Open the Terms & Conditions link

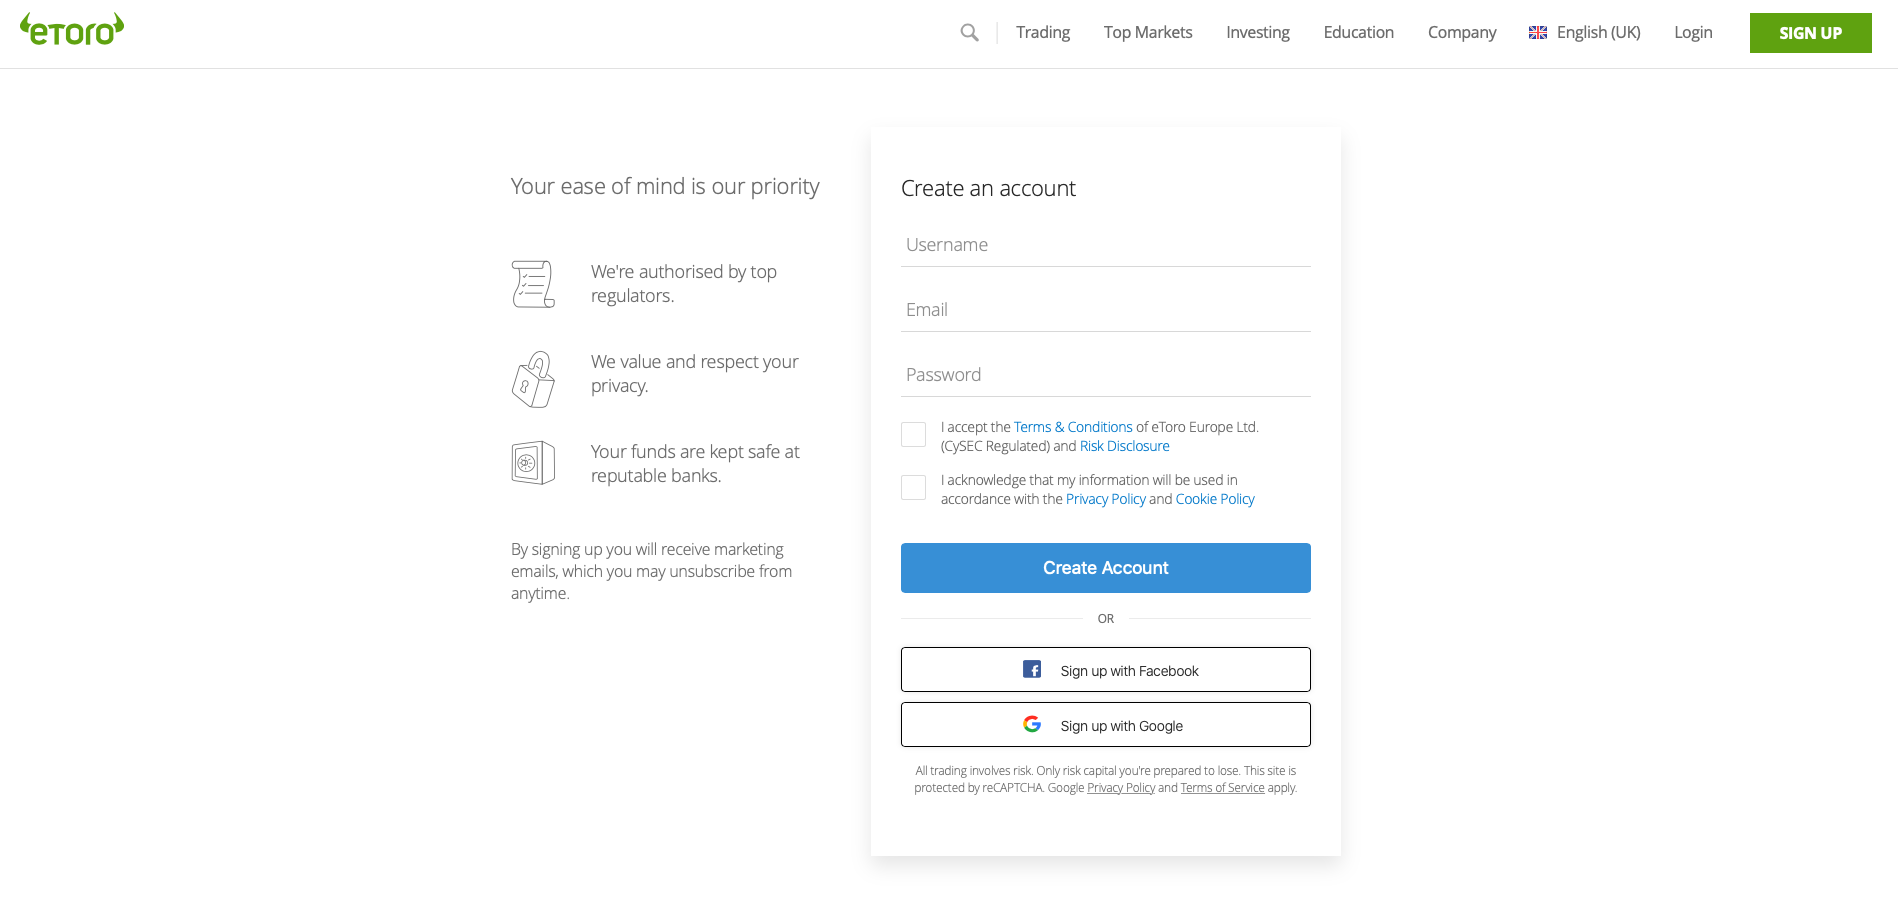[1073, 427]
